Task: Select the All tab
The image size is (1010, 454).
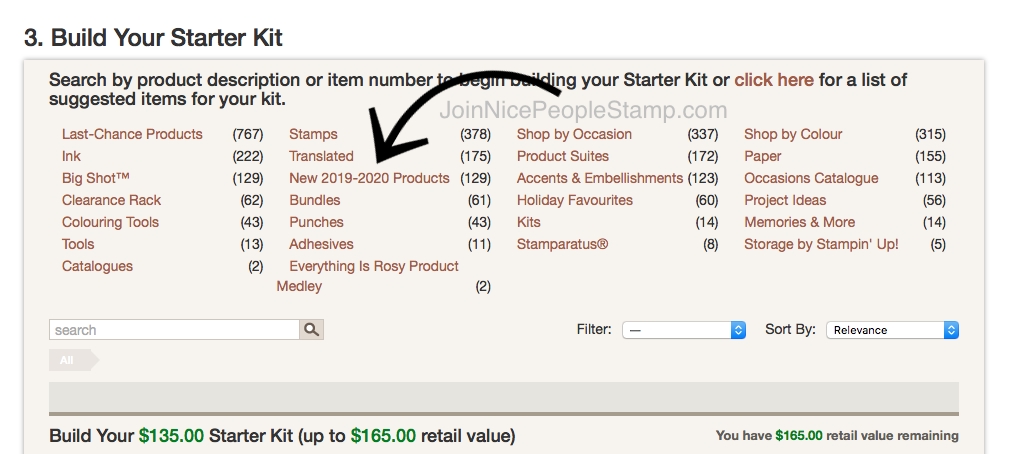Action: (68, 360)
